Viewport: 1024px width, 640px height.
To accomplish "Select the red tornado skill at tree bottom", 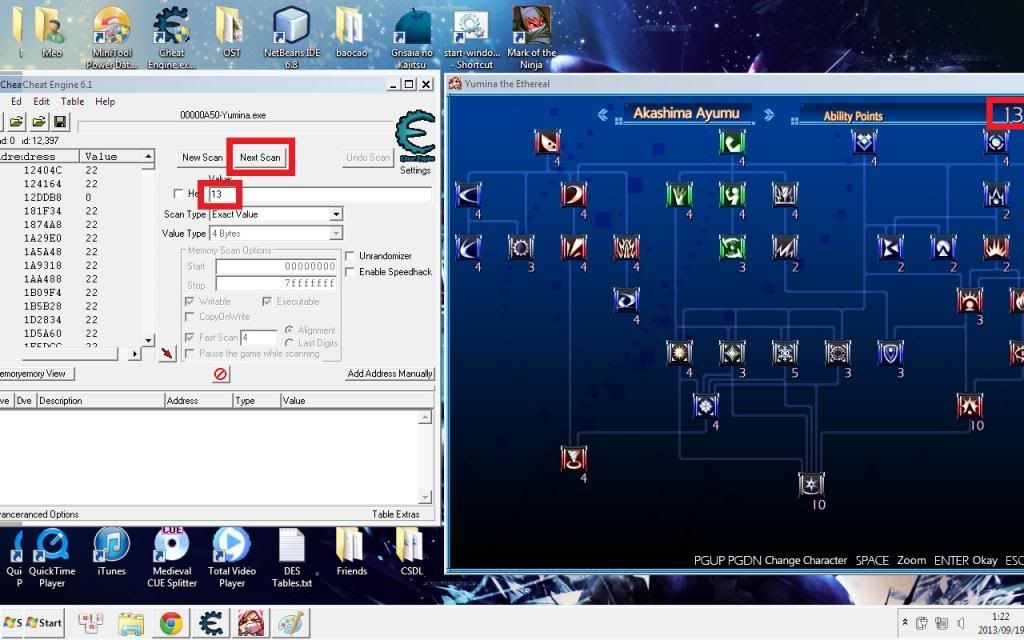I will (x=573, y=458).
